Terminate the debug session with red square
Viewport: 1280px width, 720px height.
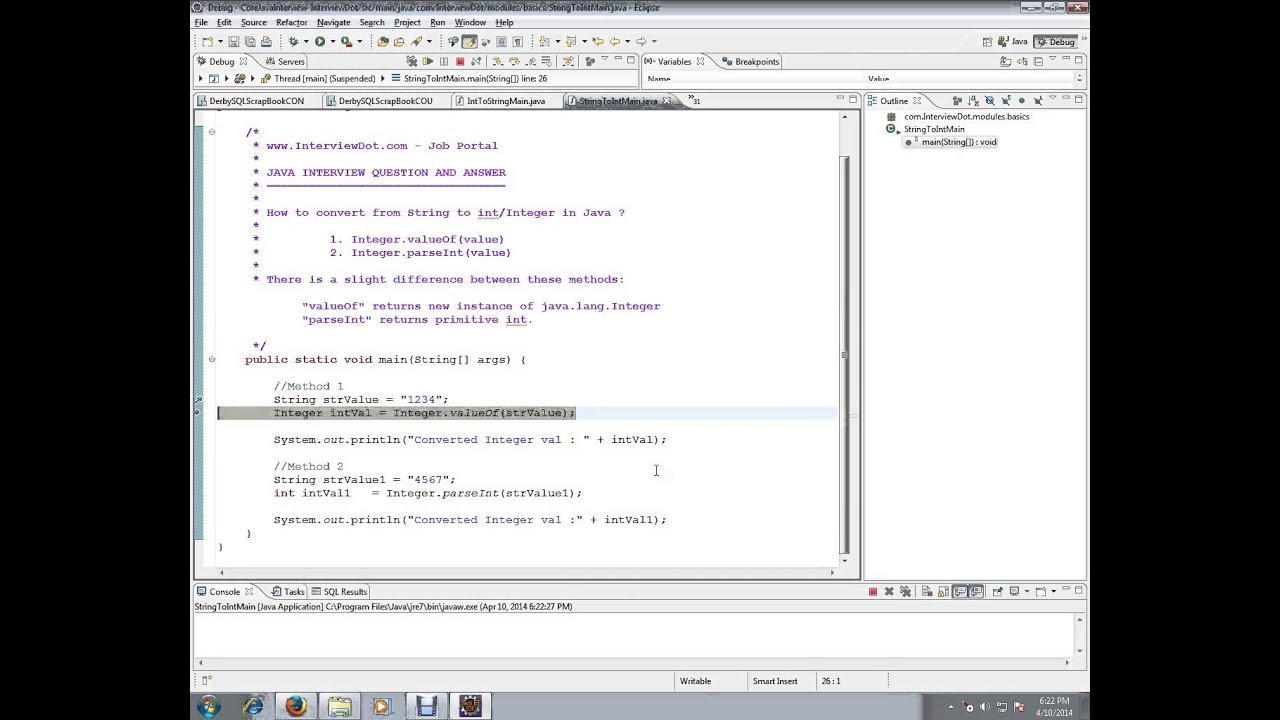coord(460,61)
